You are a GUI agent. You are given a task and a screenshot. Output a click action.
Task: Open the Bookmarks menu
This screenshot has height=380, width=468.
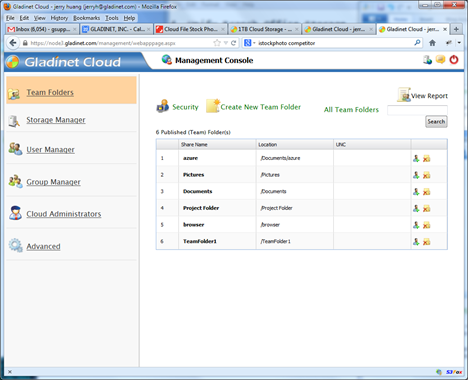(86, 18)
